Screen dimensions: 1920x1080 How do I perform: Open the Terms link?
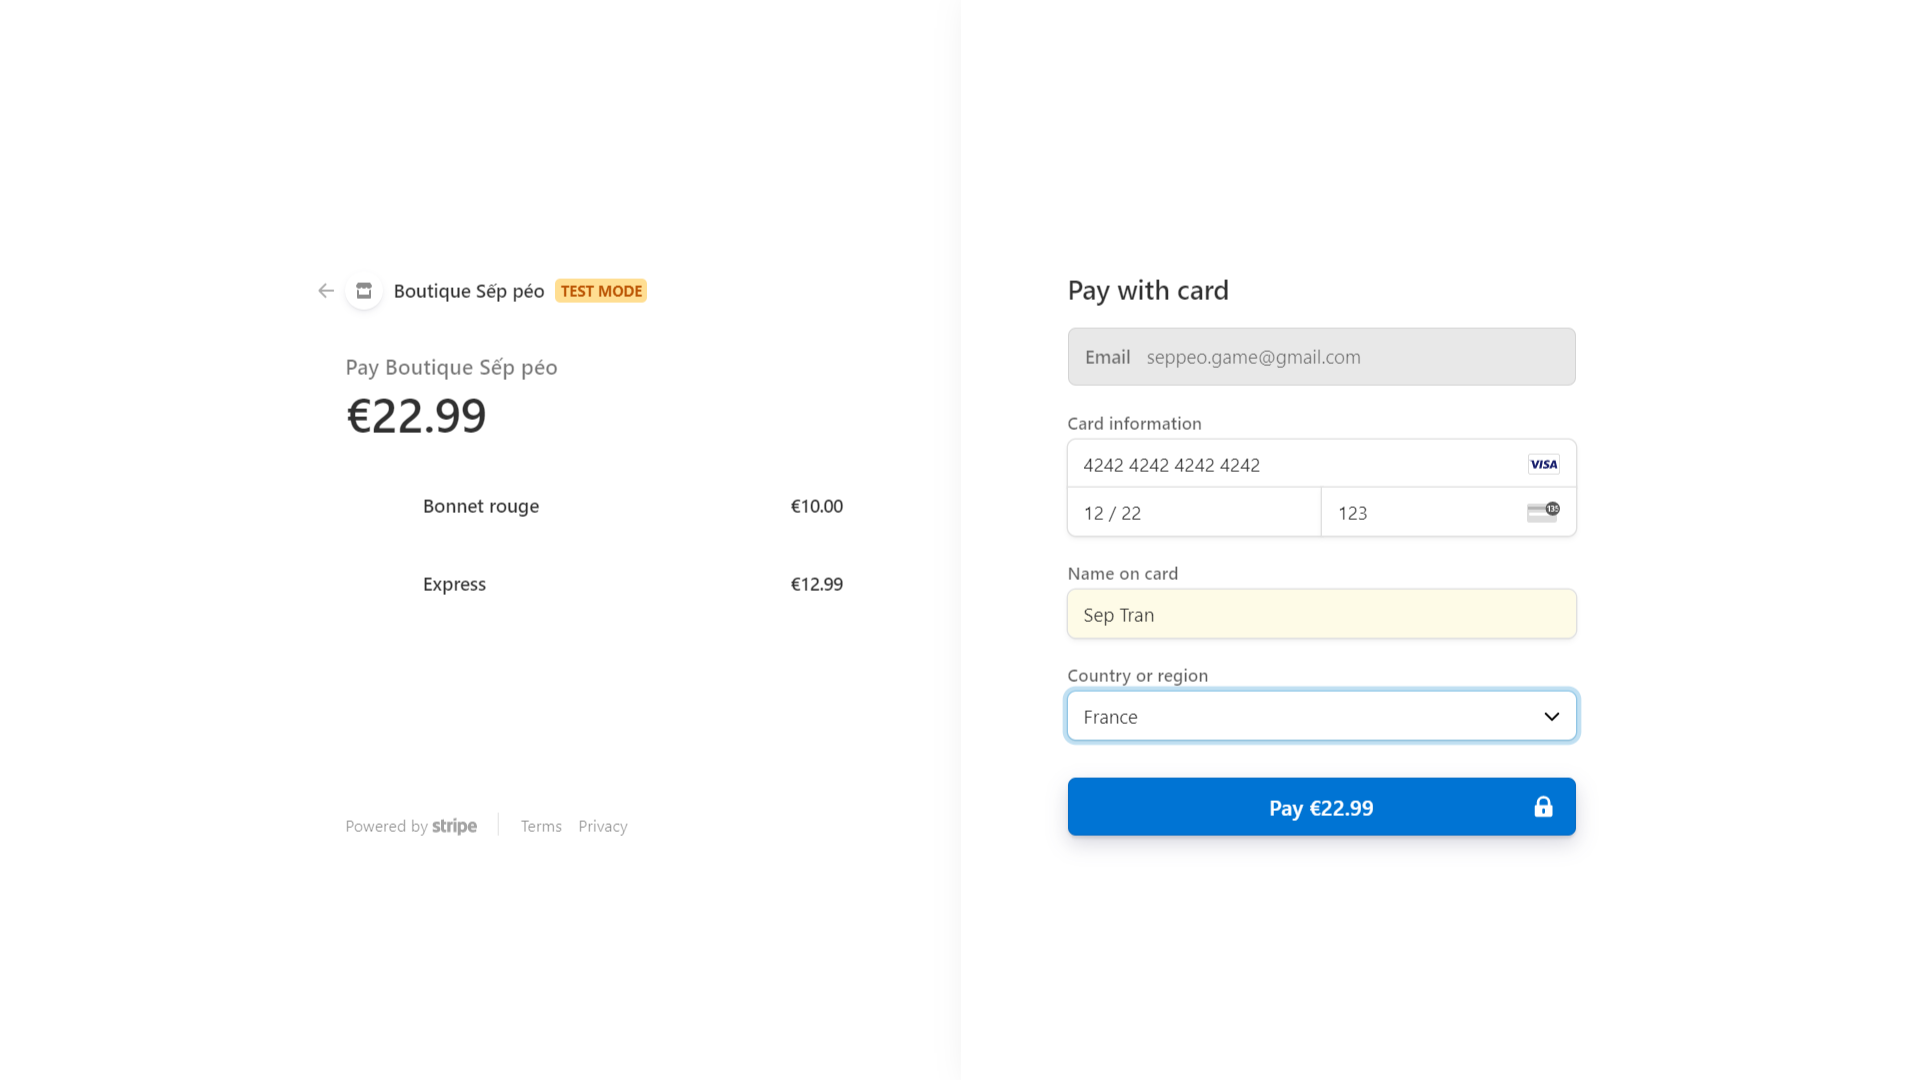pyautogui.click(x=541, y=826)
